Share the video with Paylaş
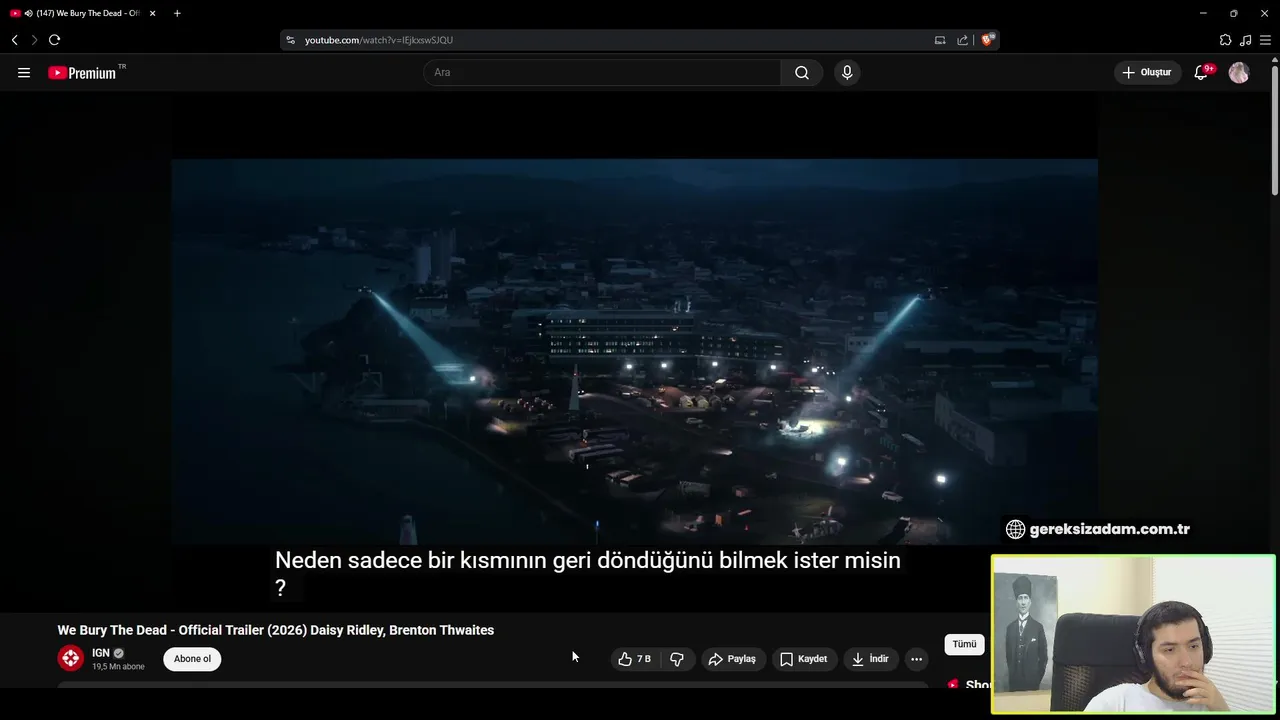This screenshot has width=1280, height=720. pyautogui.click(x=732, y=659)
